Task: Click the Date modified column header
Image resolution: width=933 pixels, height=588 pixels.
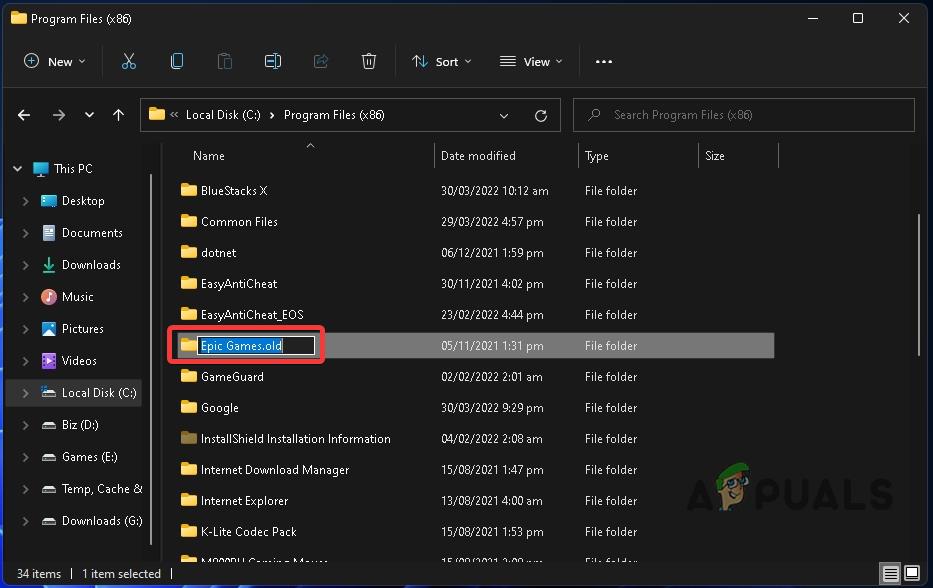Action: click(478, 156)
